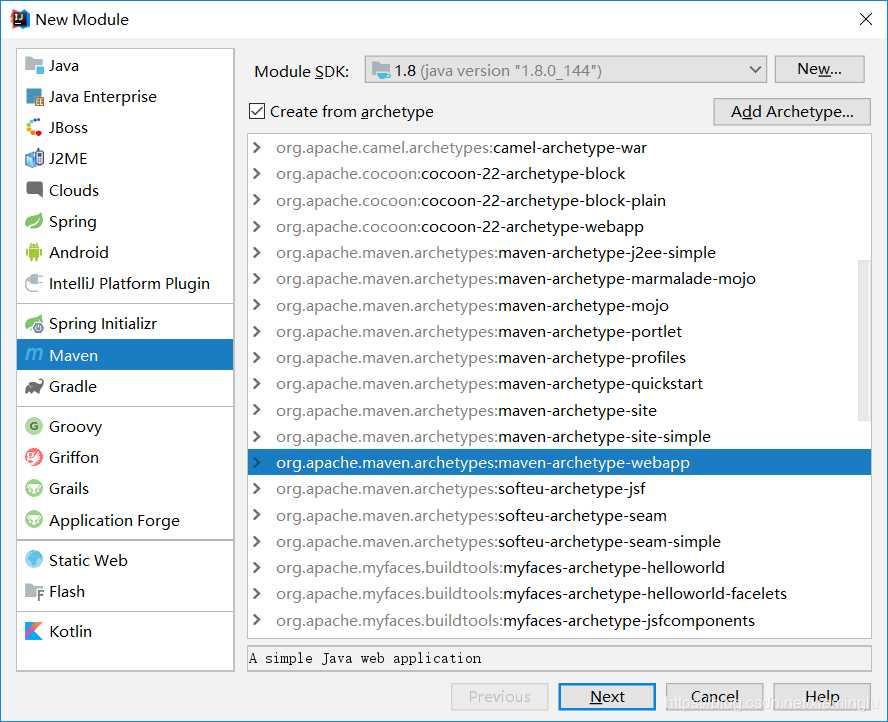This screenshot has width=888, height=722.
Task: Click the Java folder icon
Action: pos(34,66)
